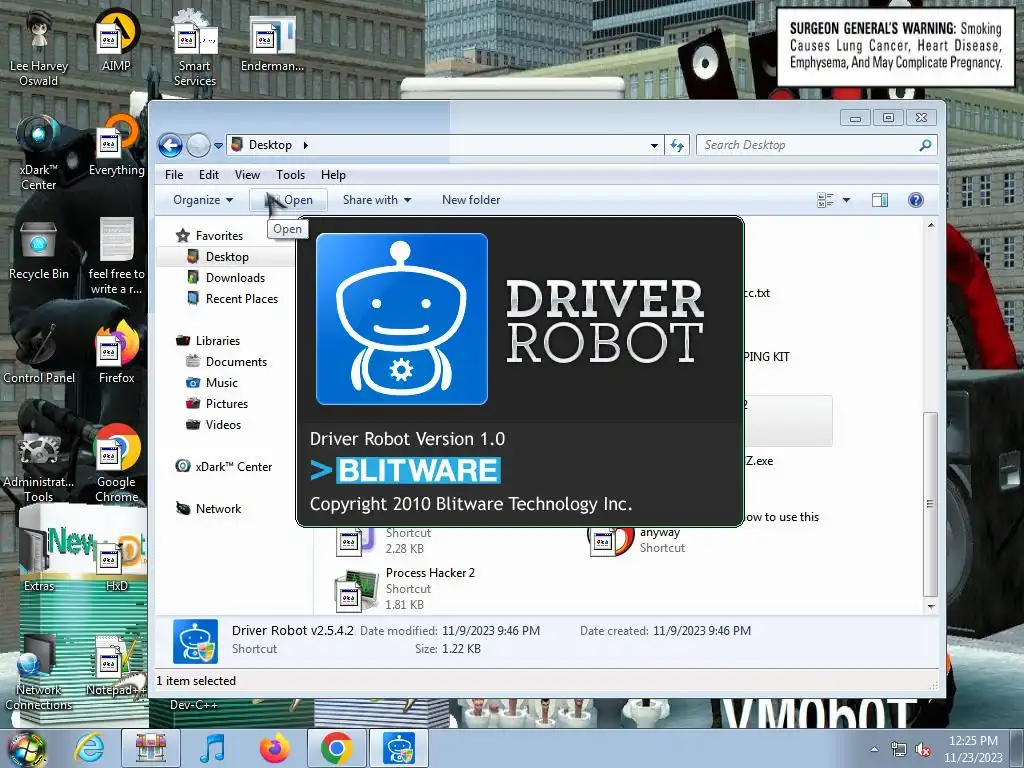Click the file list scroll down arrow
Screen dimensions: 1024x768
click(x=931, y=607)
